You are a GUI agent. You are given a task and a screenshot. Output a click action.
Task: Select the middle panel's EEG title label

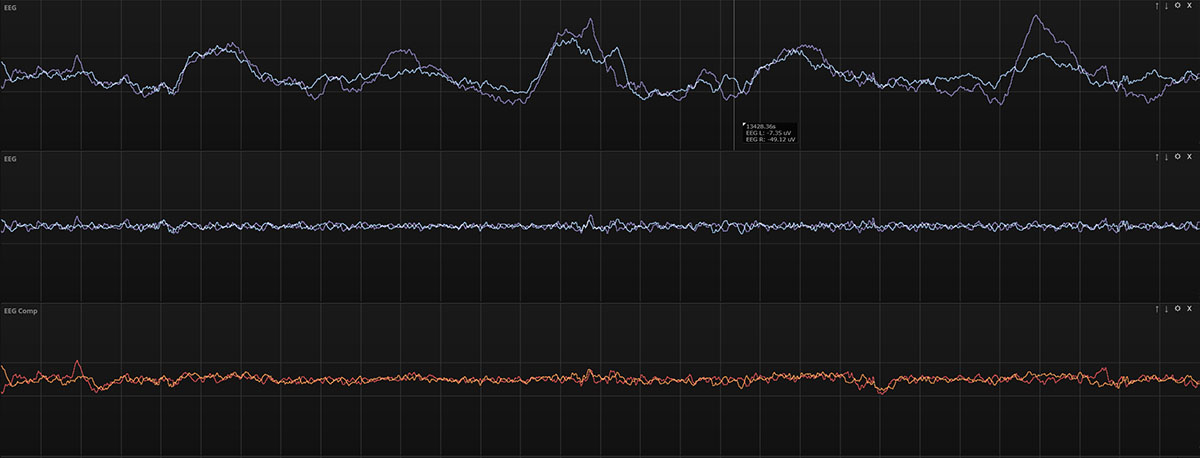(x=10, y=159)
